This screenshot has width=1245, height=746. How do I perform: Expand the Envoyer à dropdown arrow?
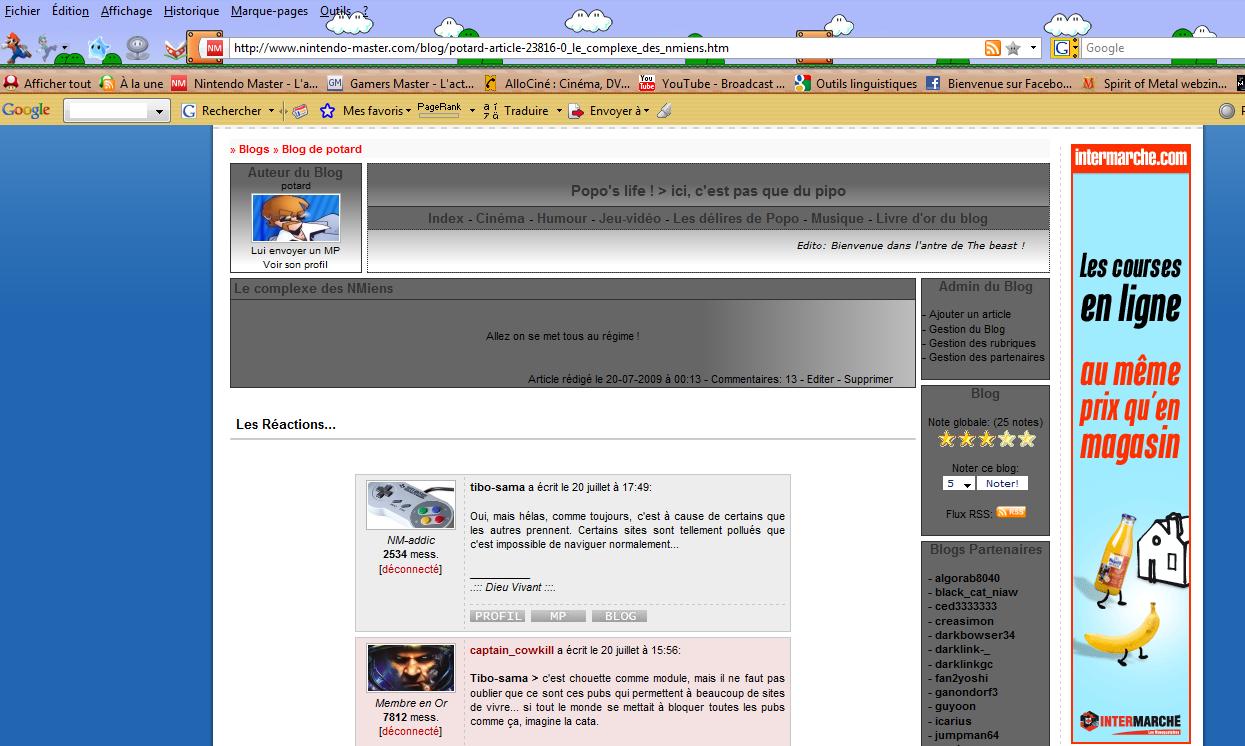[x=647, y=111]
